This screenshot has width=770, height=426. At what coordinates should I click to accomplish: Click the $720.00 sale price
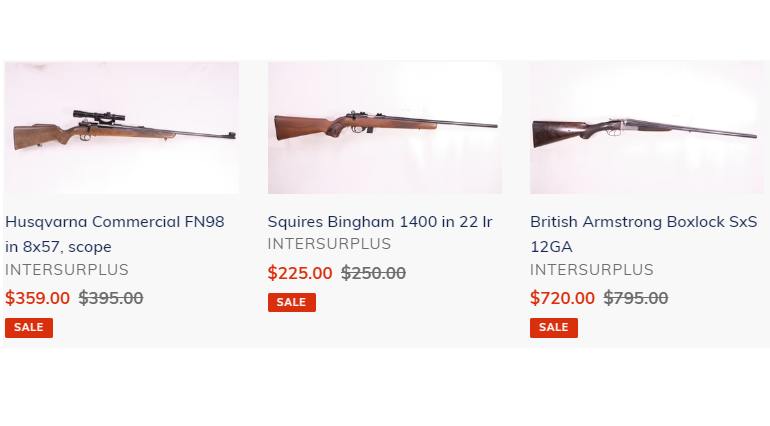[x=562, y=298]
